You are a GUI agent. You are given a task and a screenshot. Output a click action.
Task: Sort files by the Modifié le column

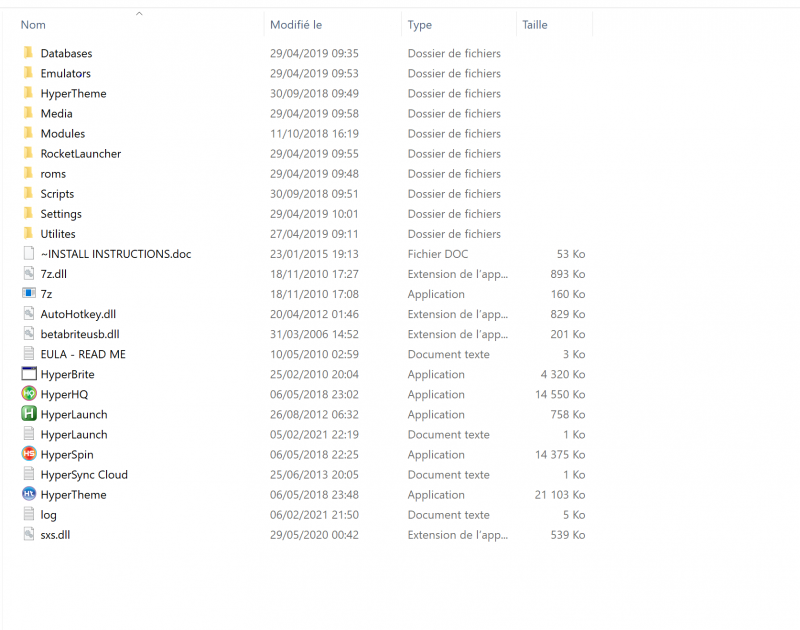pos(296,24)
